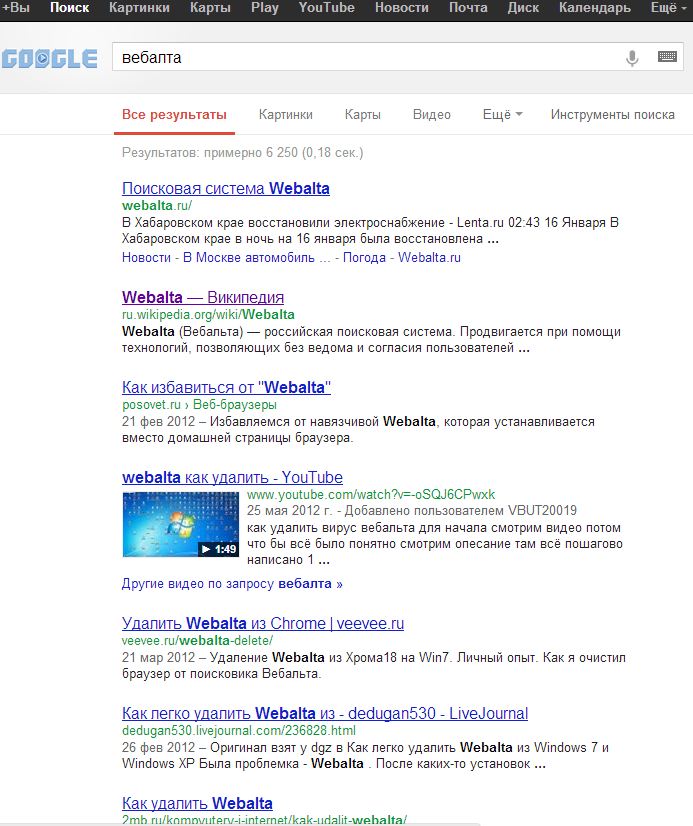
Task: Switch to Карты results tab
Action: tap(362, 115)
